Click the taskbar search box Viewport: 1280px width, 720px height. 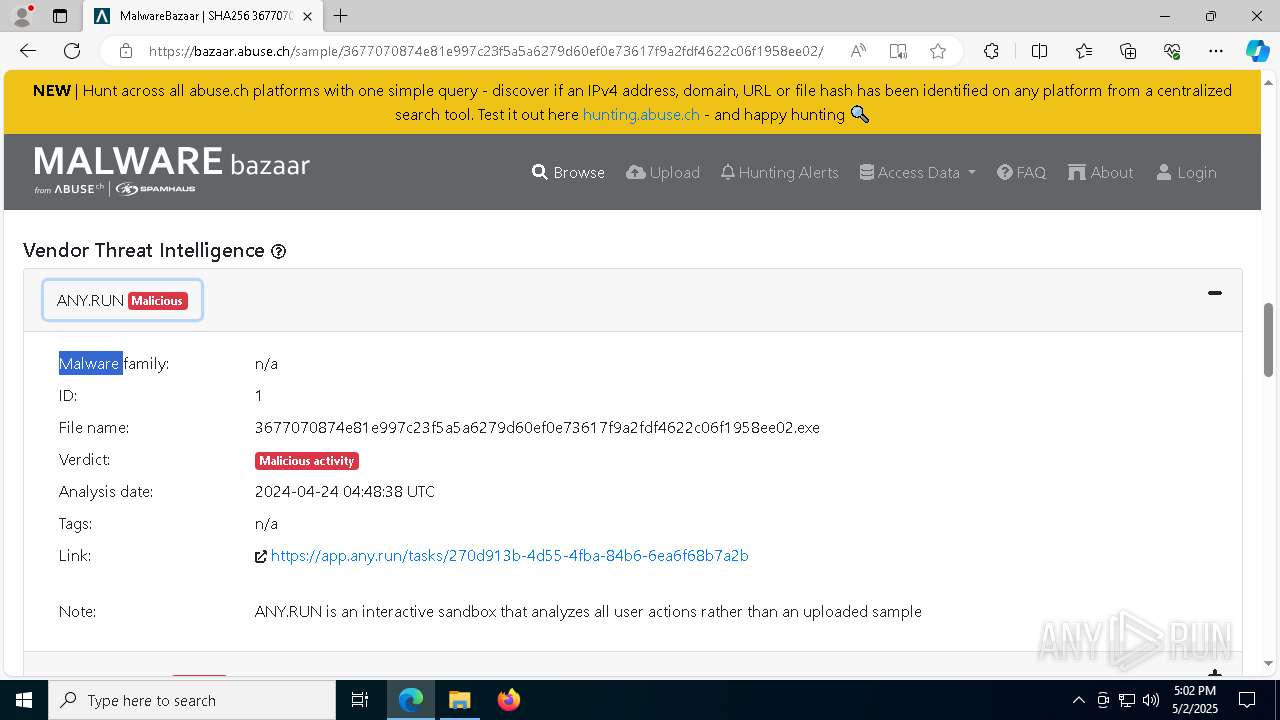(192, 700)
